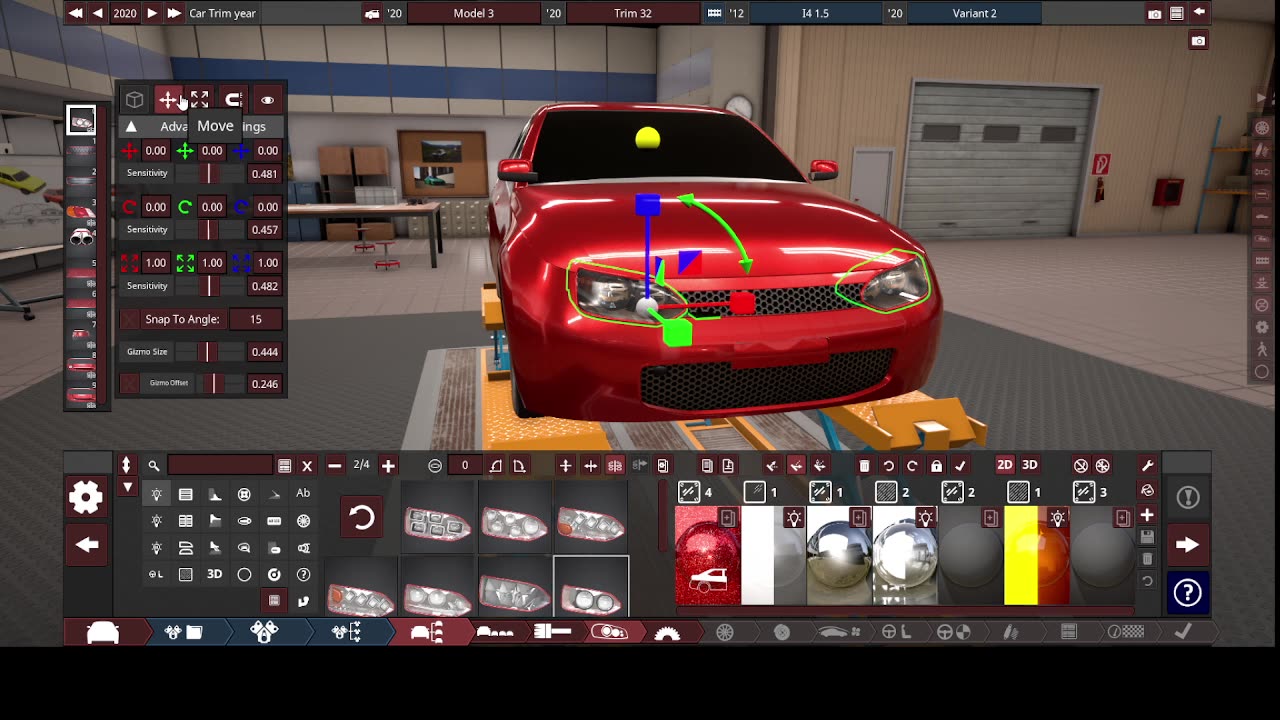Viewport: 1280px width, 720px height.
Task: Select the taillight fixture numbered 3
Action: (82, 210)
